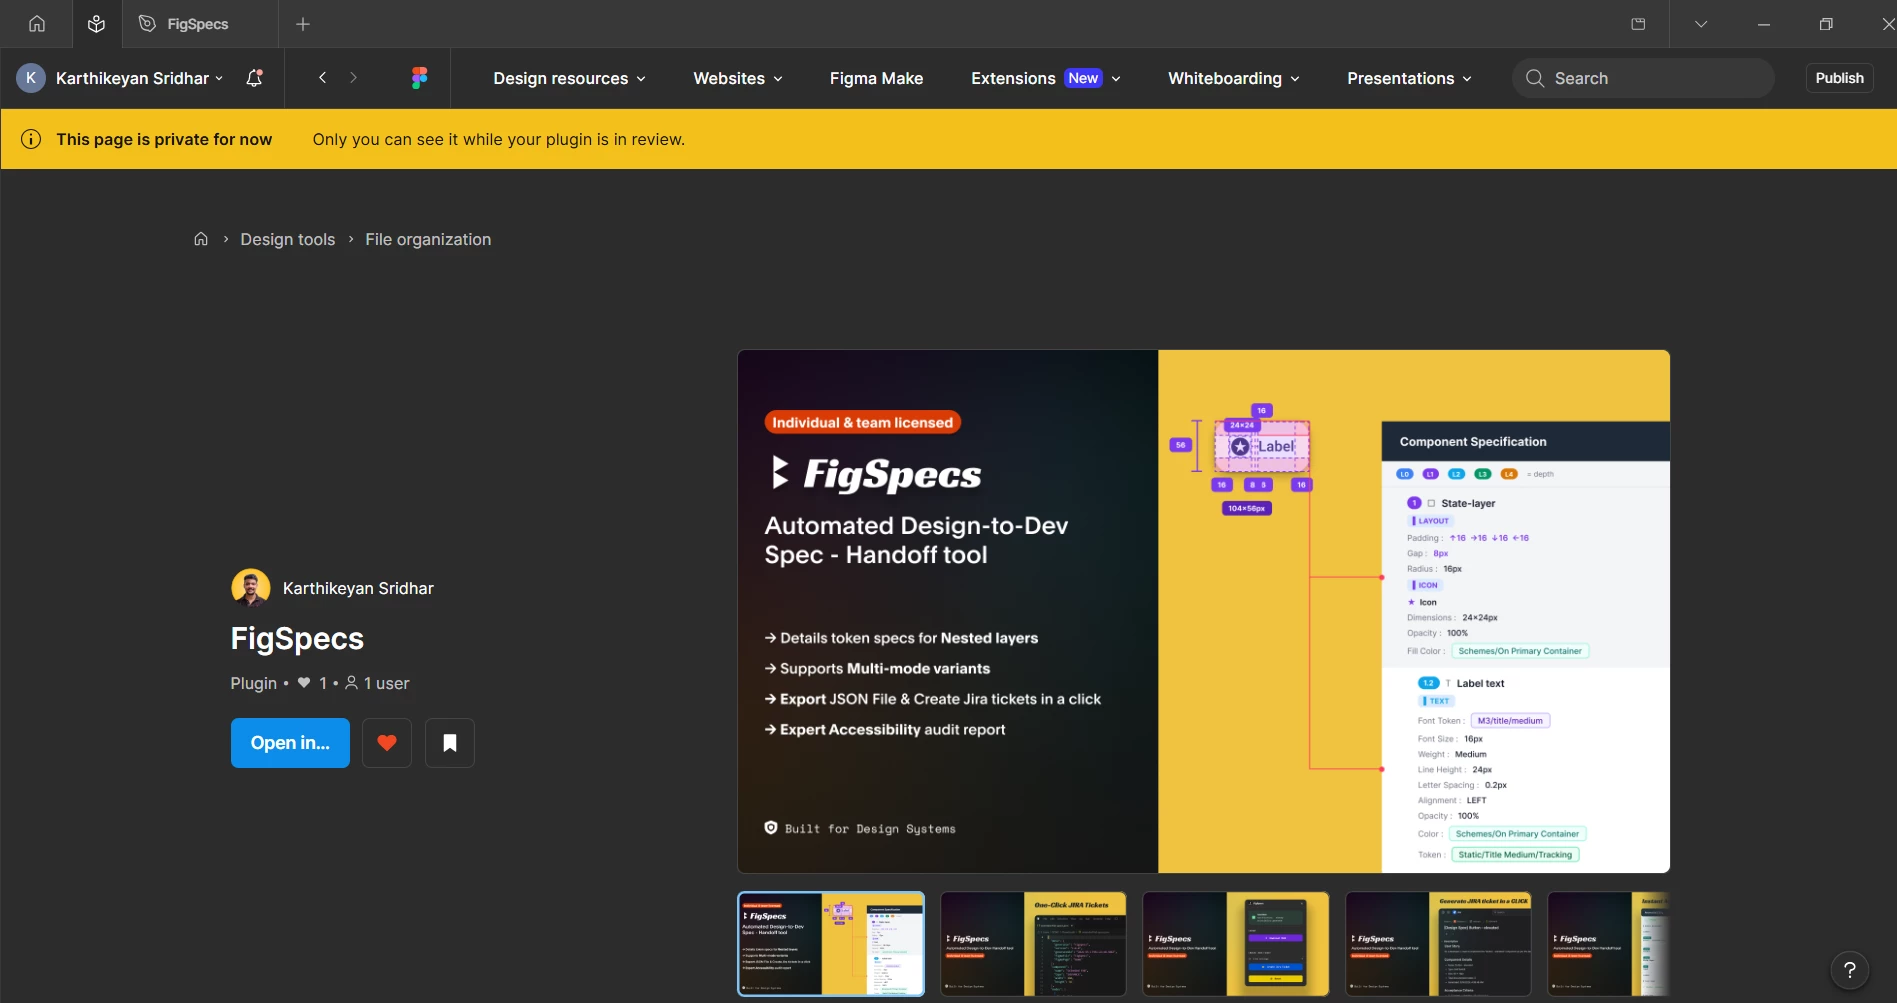The height and width of the screenshot is (1003, 1897).
Task: Expand Presentations menu
Action: coord(1409,78)
